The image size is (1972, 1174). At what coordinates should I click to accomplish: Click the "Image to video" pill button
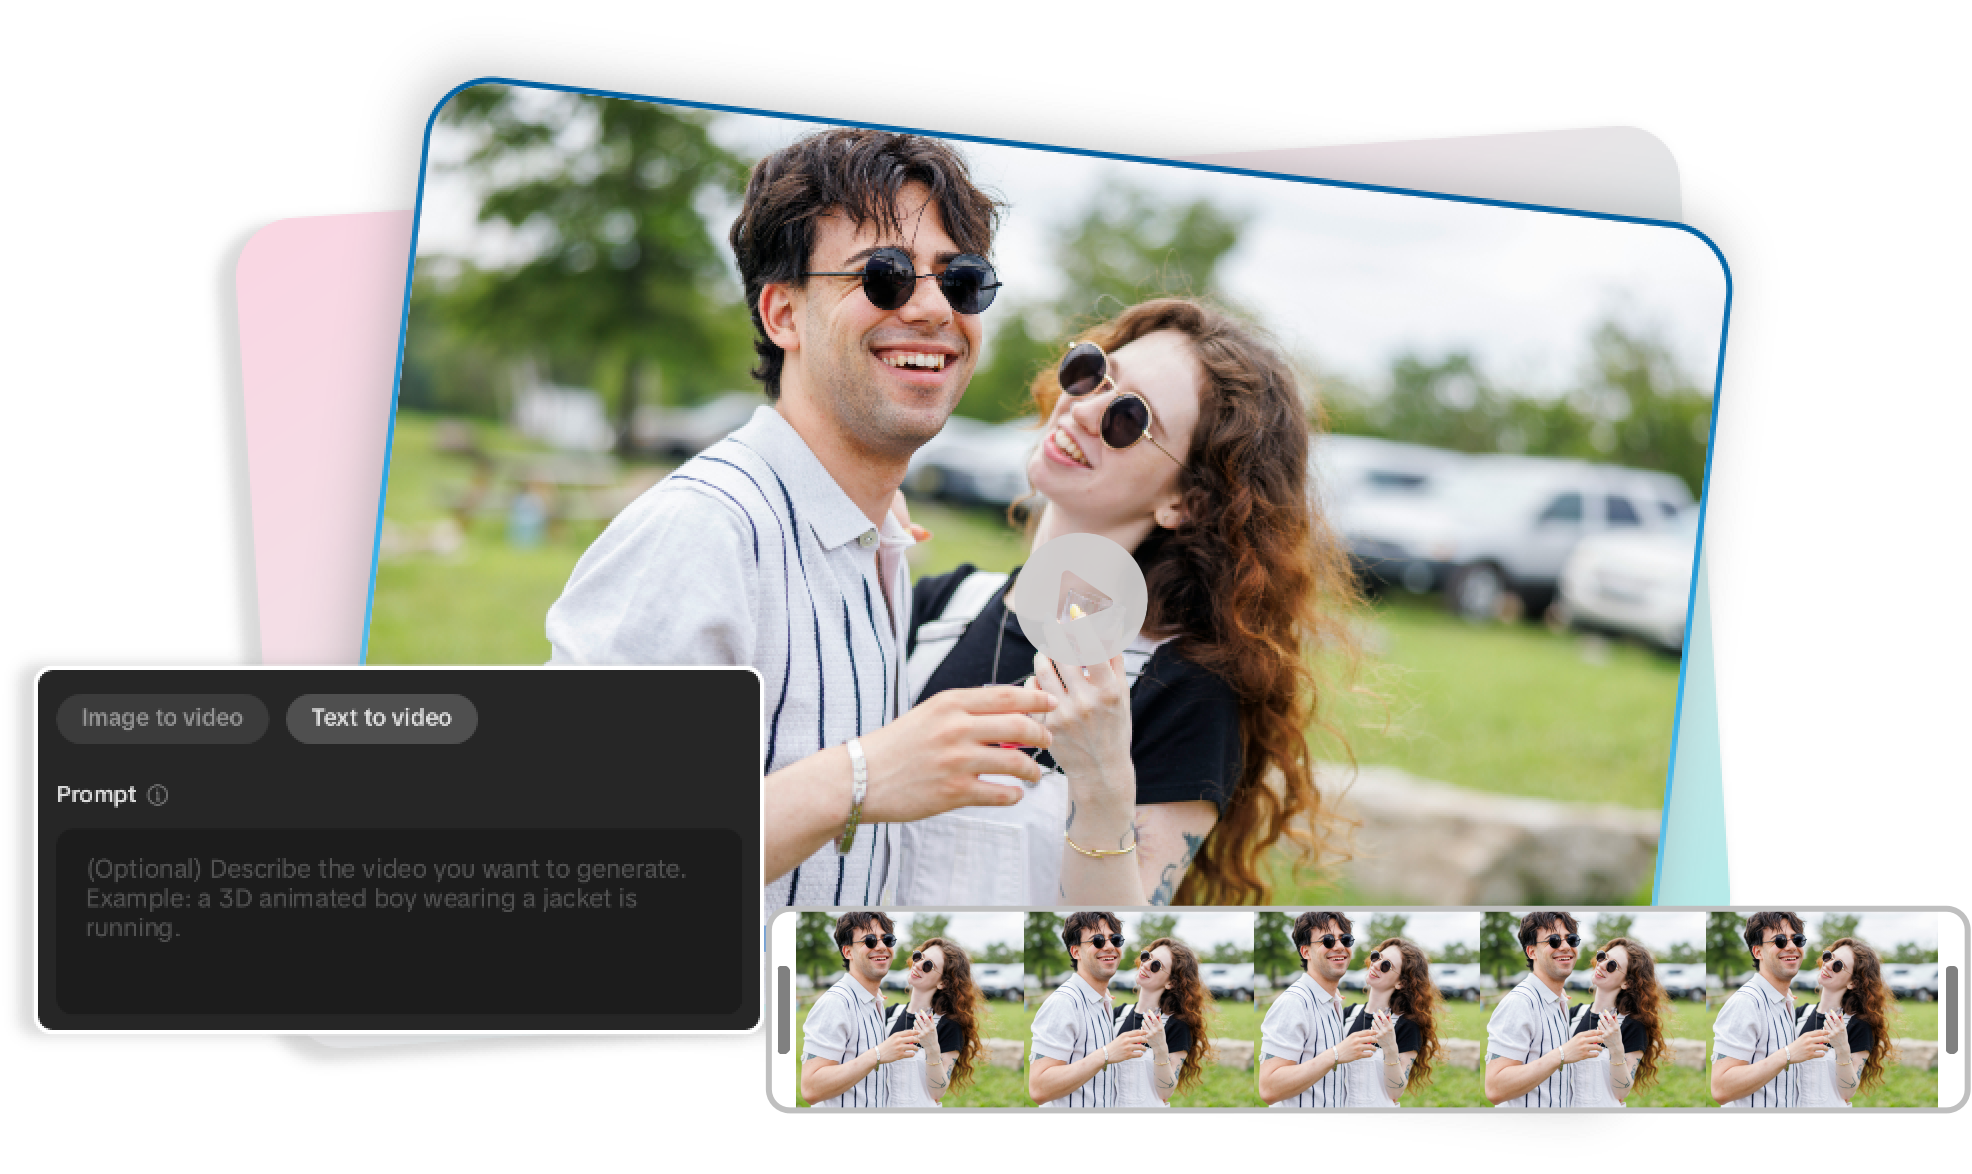coord(163,718)
